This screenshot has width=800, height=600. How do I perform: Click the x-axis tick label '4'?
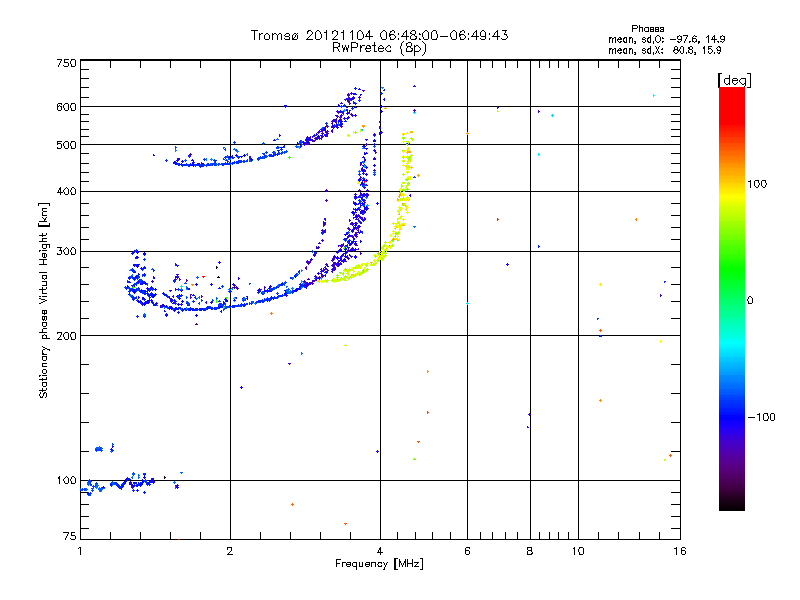(380, 551)
